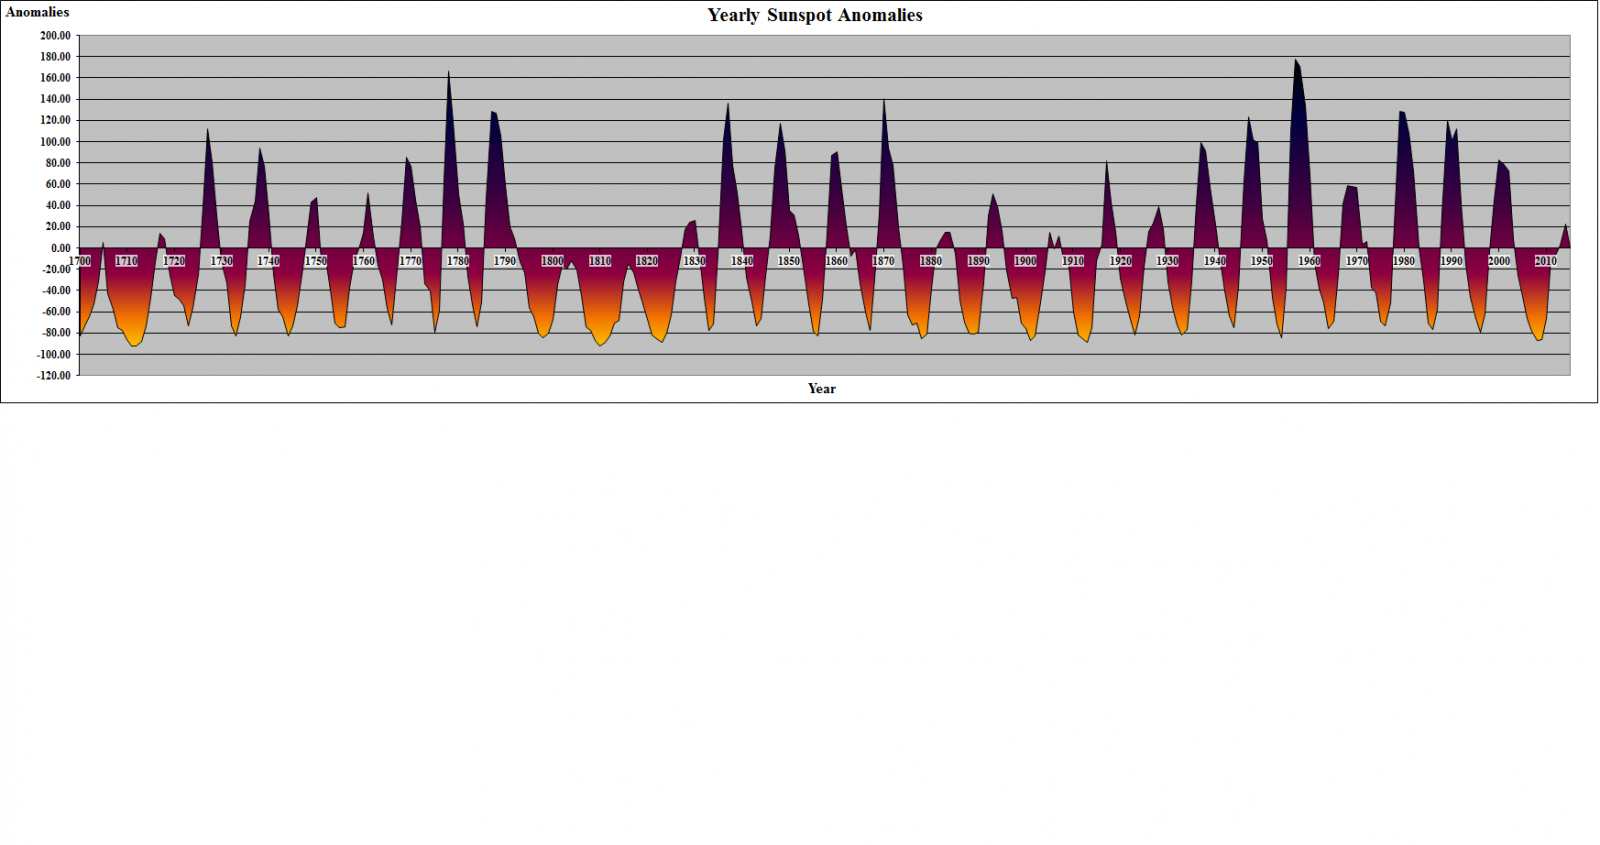
Task: Select the 1940 year label
Action: pos(1215,261)
